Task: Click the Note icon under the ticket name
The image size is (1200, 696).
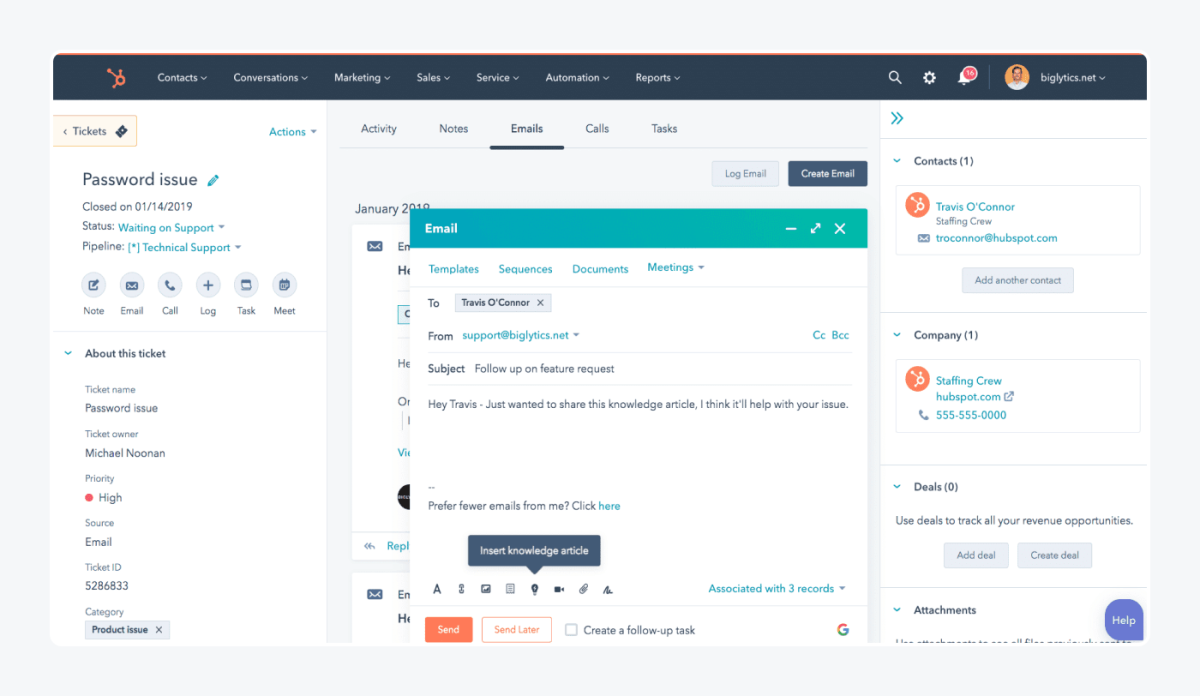Action: click(x=93, y=287)
